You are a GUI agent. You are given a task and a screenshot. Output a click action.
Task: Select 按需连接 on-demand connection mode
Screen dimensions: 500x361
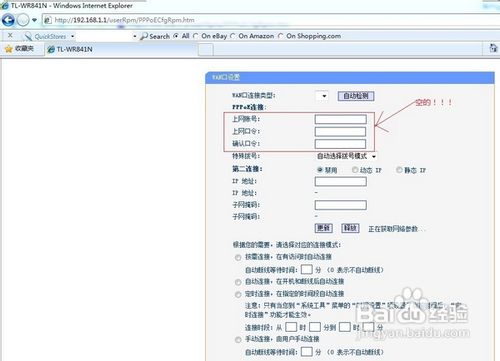click(x=238, y=257)
